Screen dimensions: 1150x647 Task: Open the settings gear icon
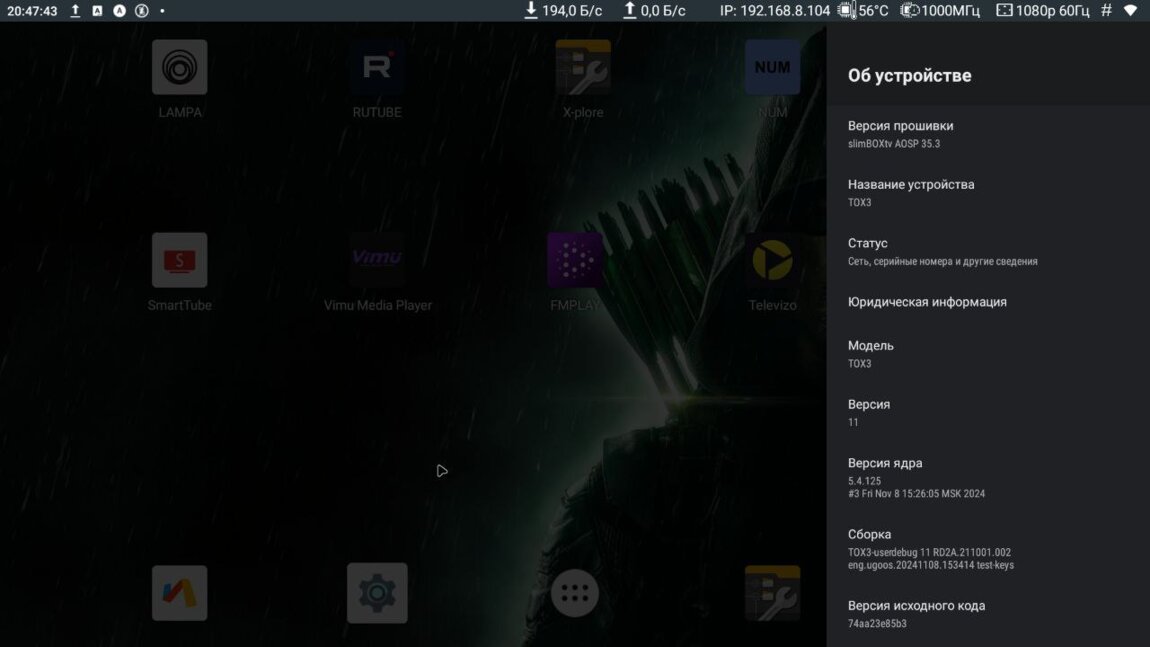coord(377,593)
